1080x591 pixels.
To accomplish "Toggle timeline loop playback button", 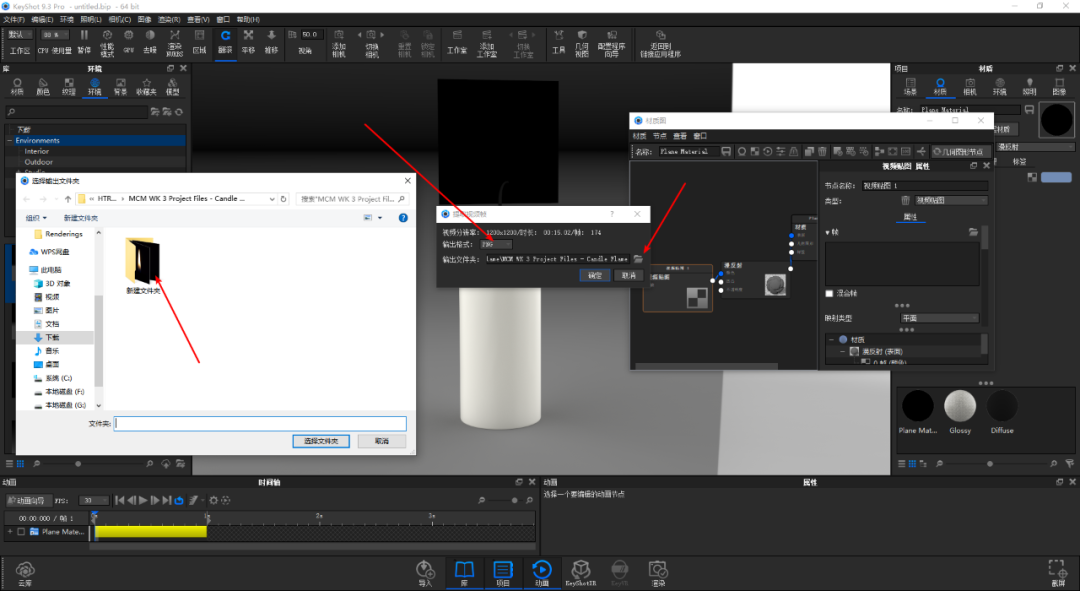I will (x=179, y=500).
